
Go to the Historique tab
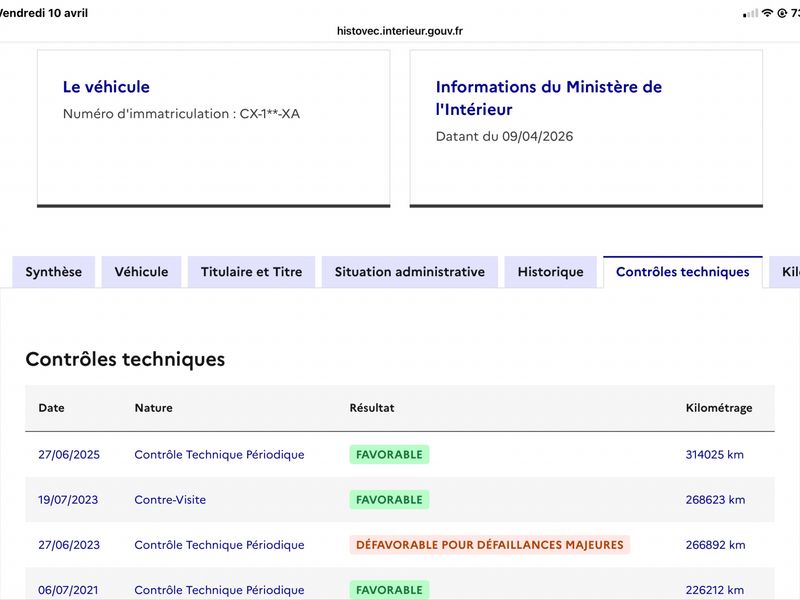click(x=551, y=272)
